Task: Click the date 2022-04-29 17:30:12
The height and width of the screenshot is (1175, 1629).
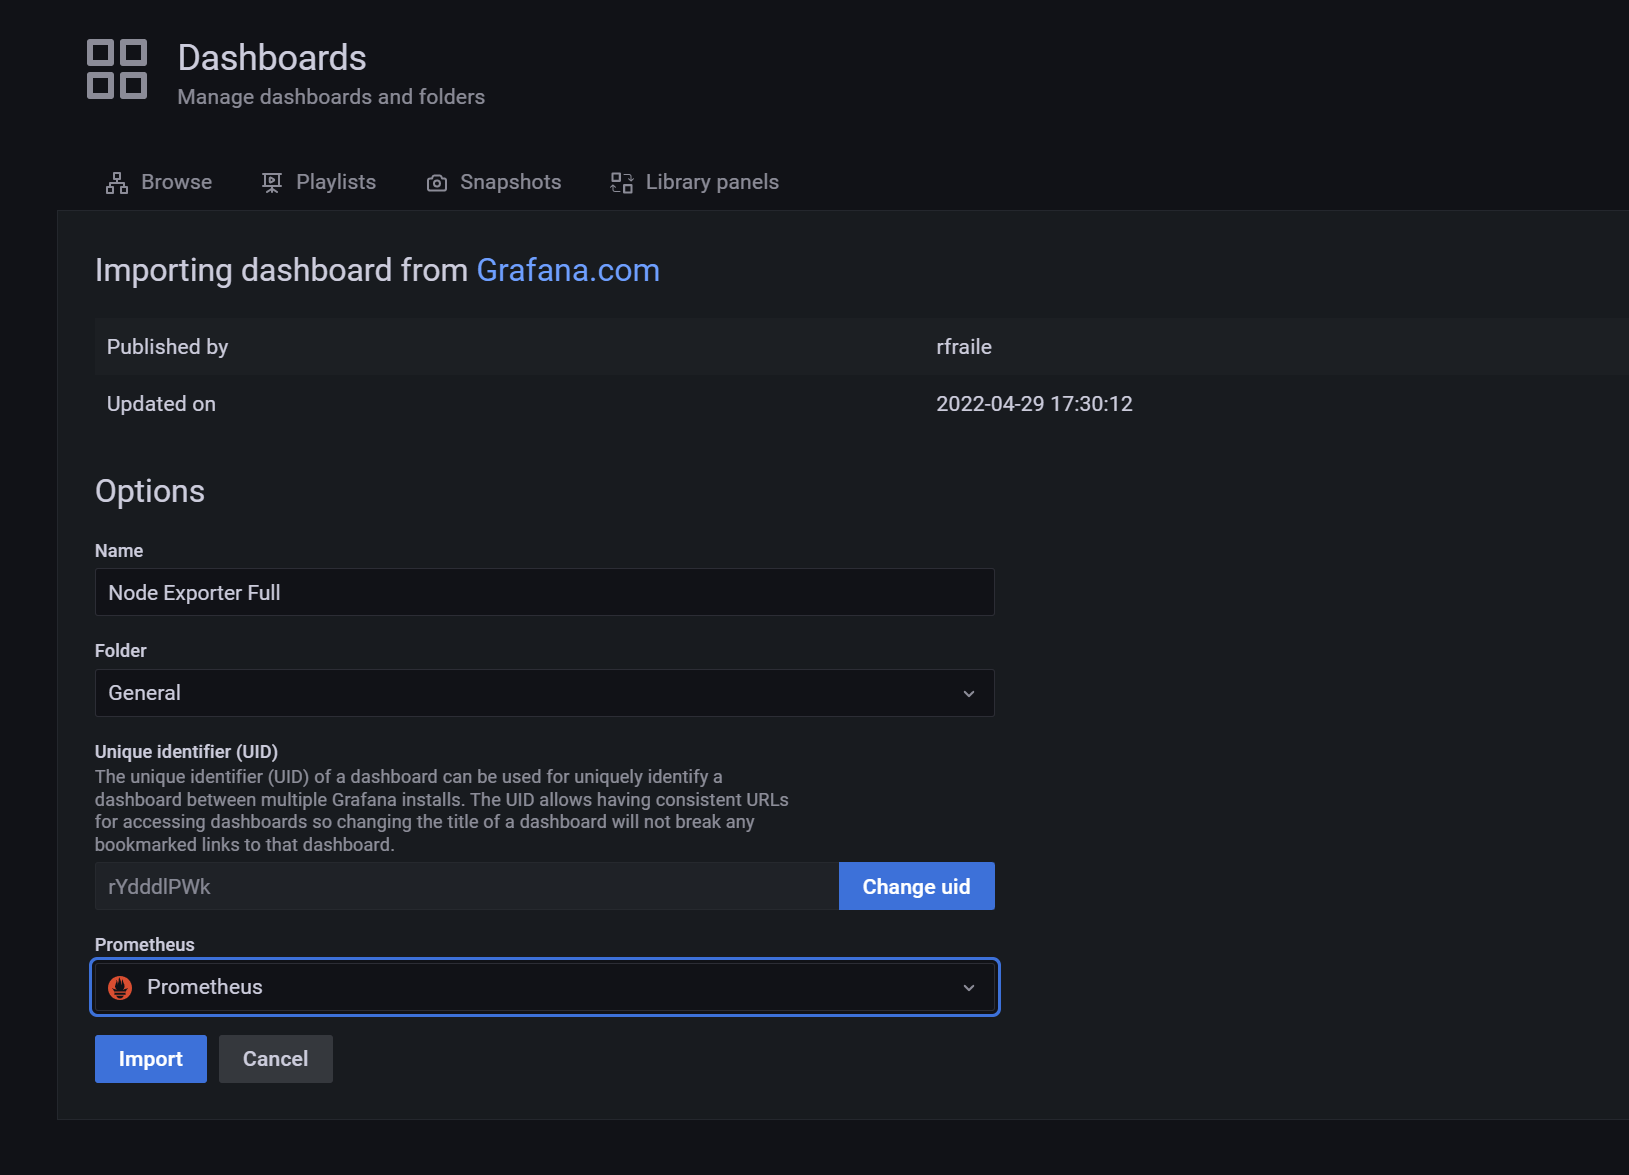Action: tap(1034, 404)
